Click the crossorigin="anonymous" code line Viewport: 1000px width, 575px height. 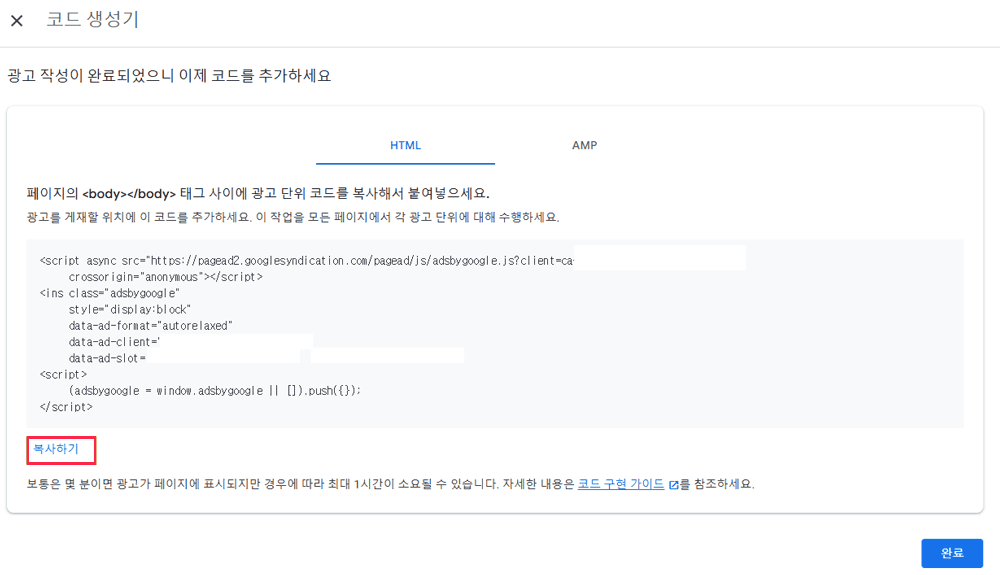(166, 277)
